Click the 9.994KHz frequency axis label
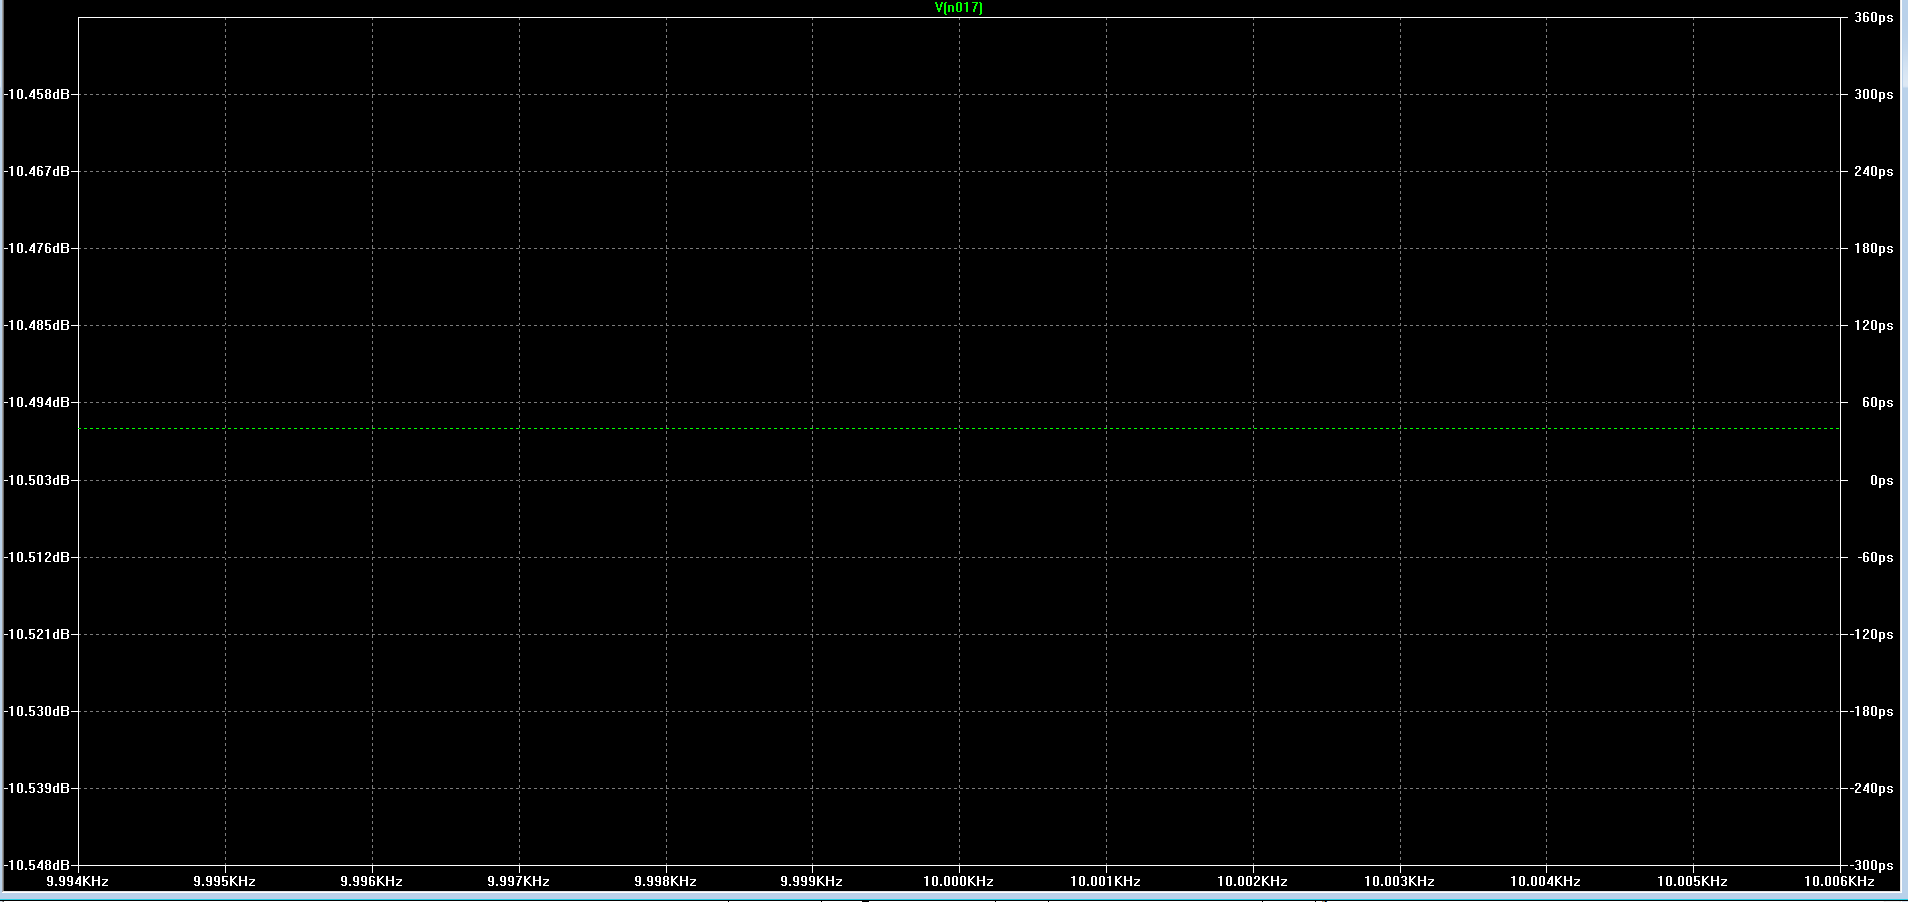Image resolution: width=1908 pixels, height=902 pixels. (78, 881)
